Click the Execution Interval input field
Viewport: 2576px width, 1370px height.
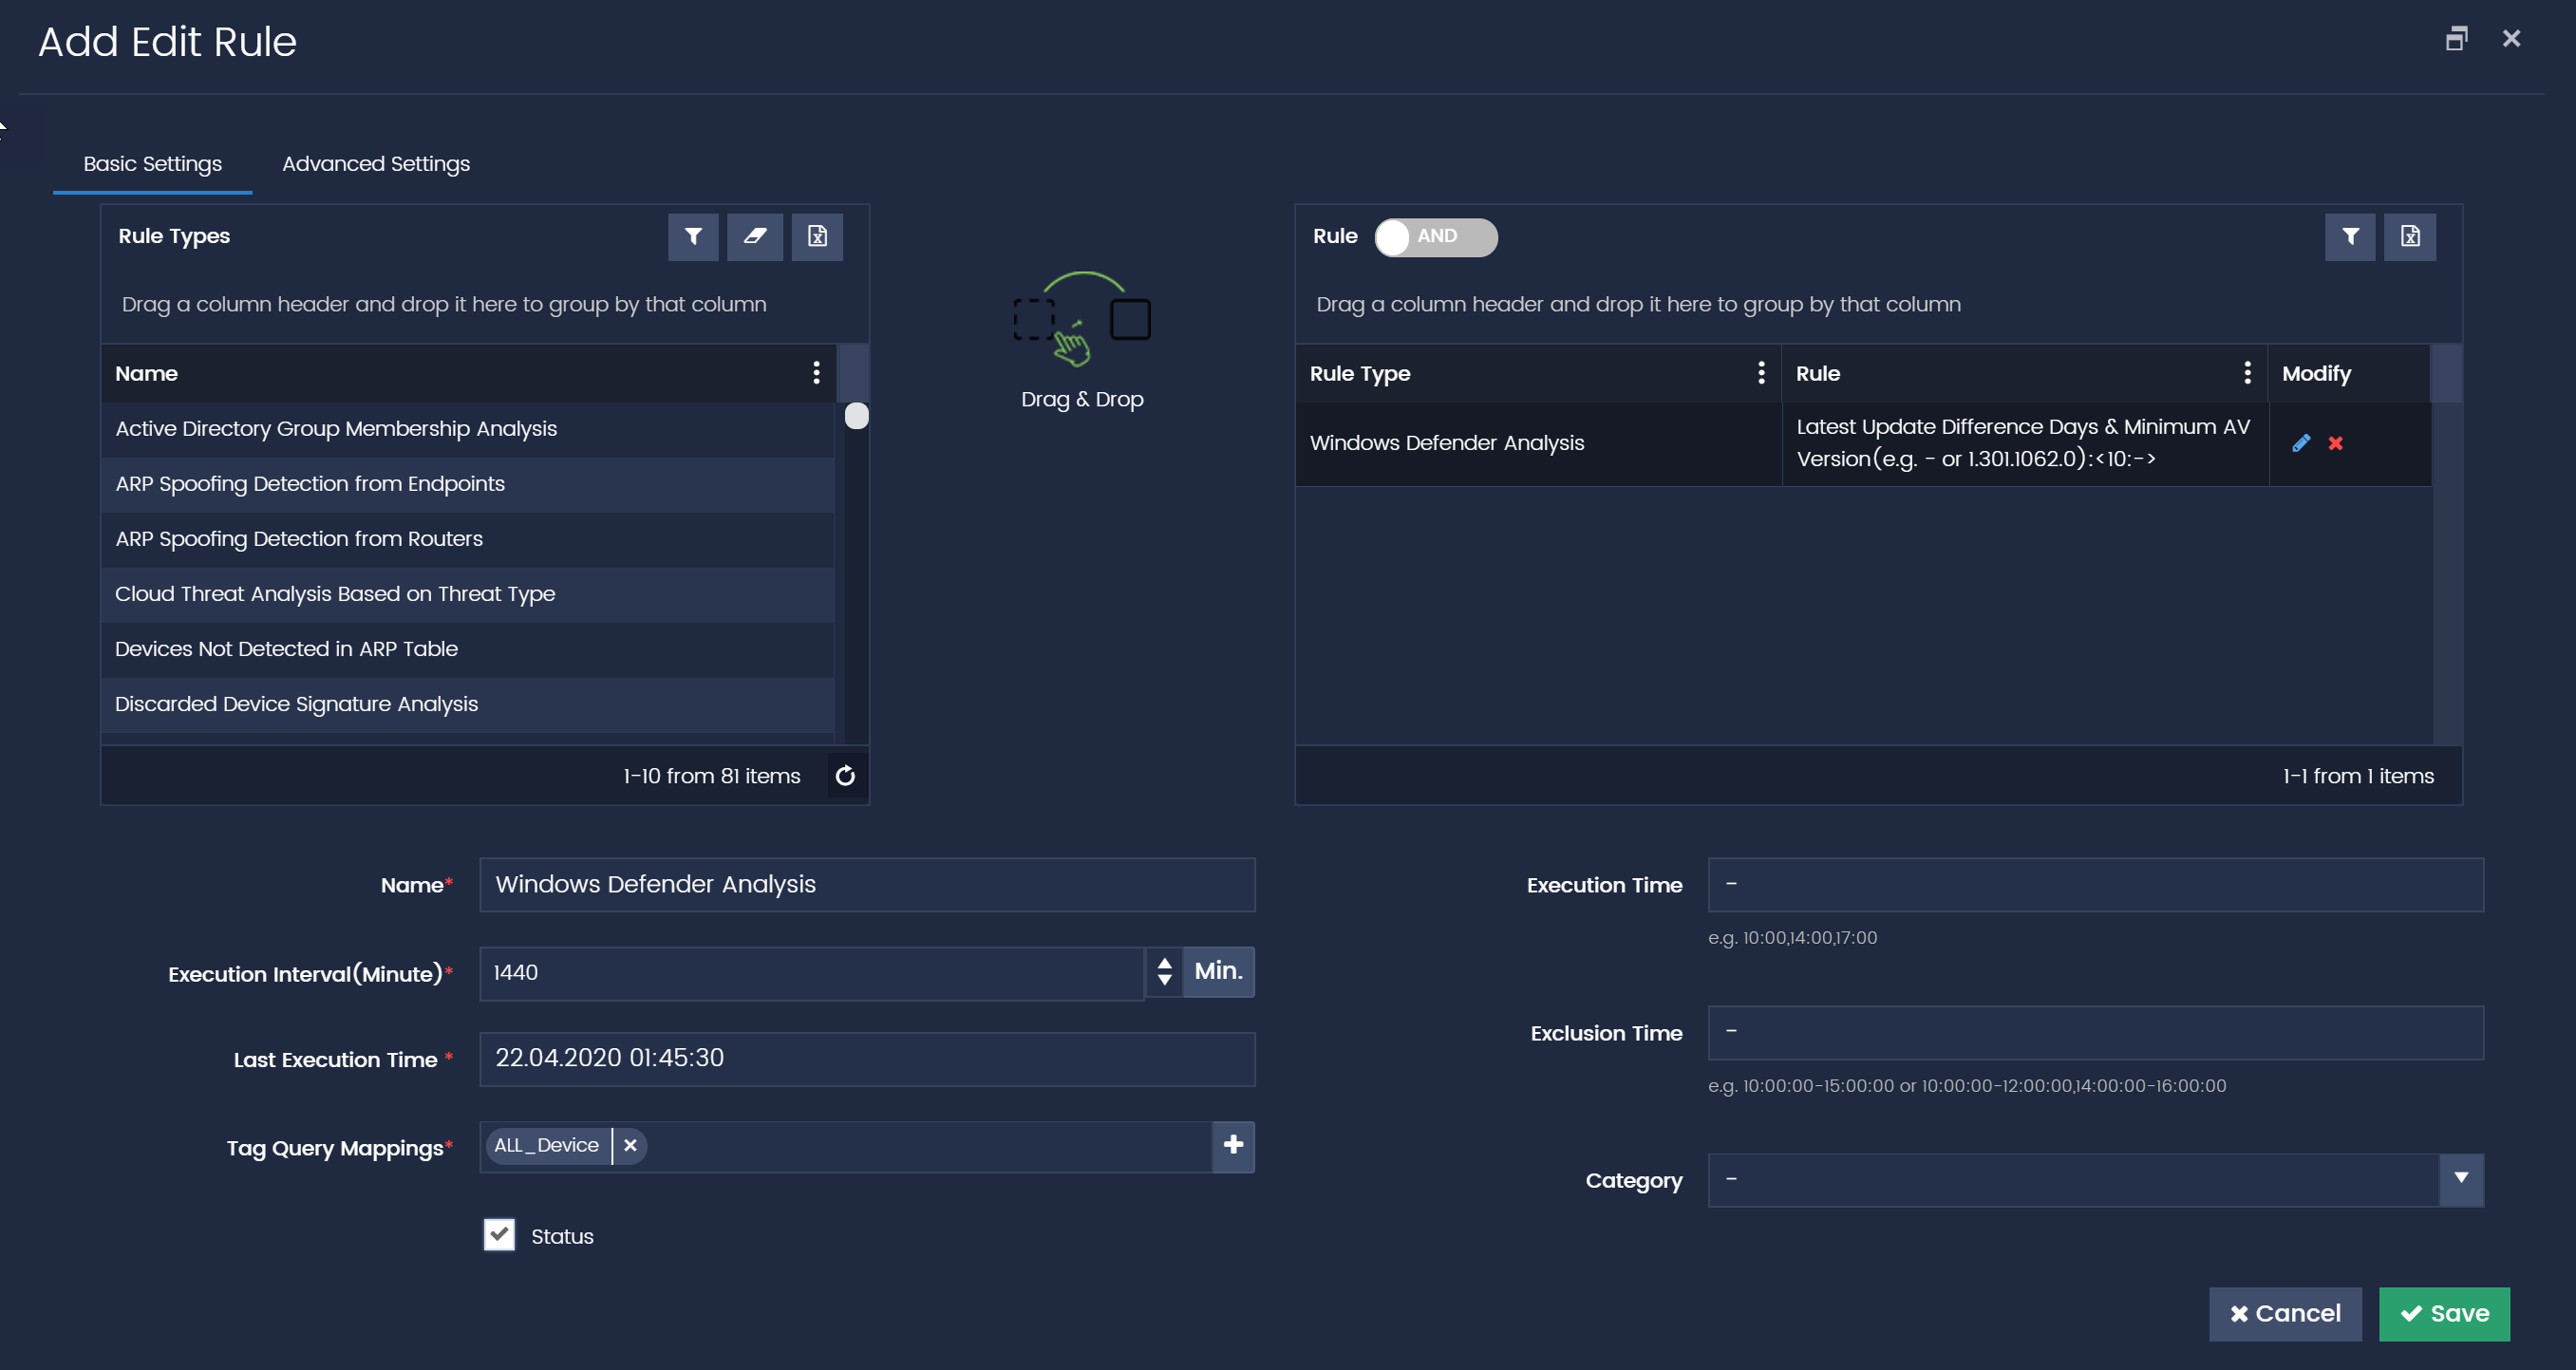tap(812, 973)
